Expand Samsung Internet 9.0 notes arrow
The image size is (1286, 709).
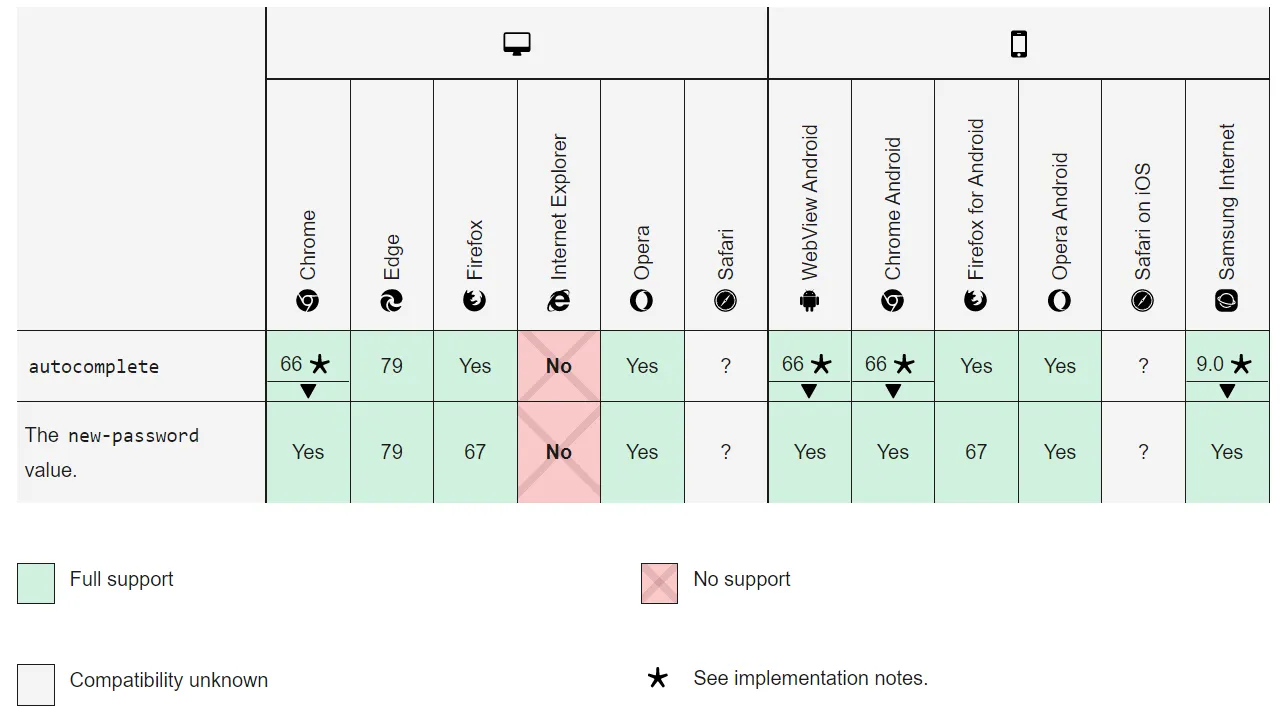[x=1227, y=391]
